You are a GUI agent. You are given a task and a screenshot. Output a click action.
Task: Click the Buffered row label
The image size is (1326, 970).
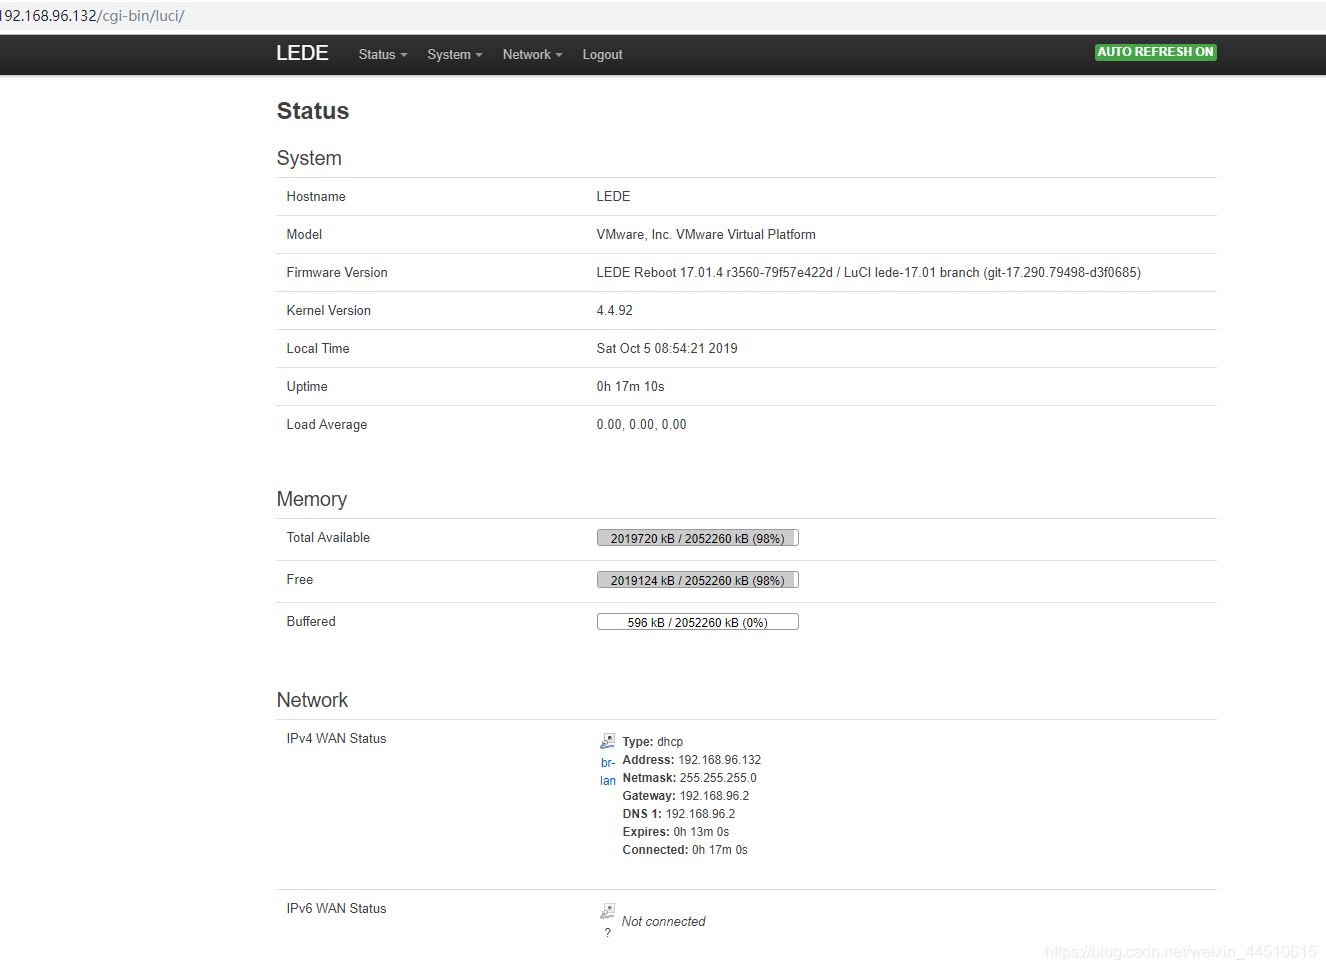click(x=311, y=622)
